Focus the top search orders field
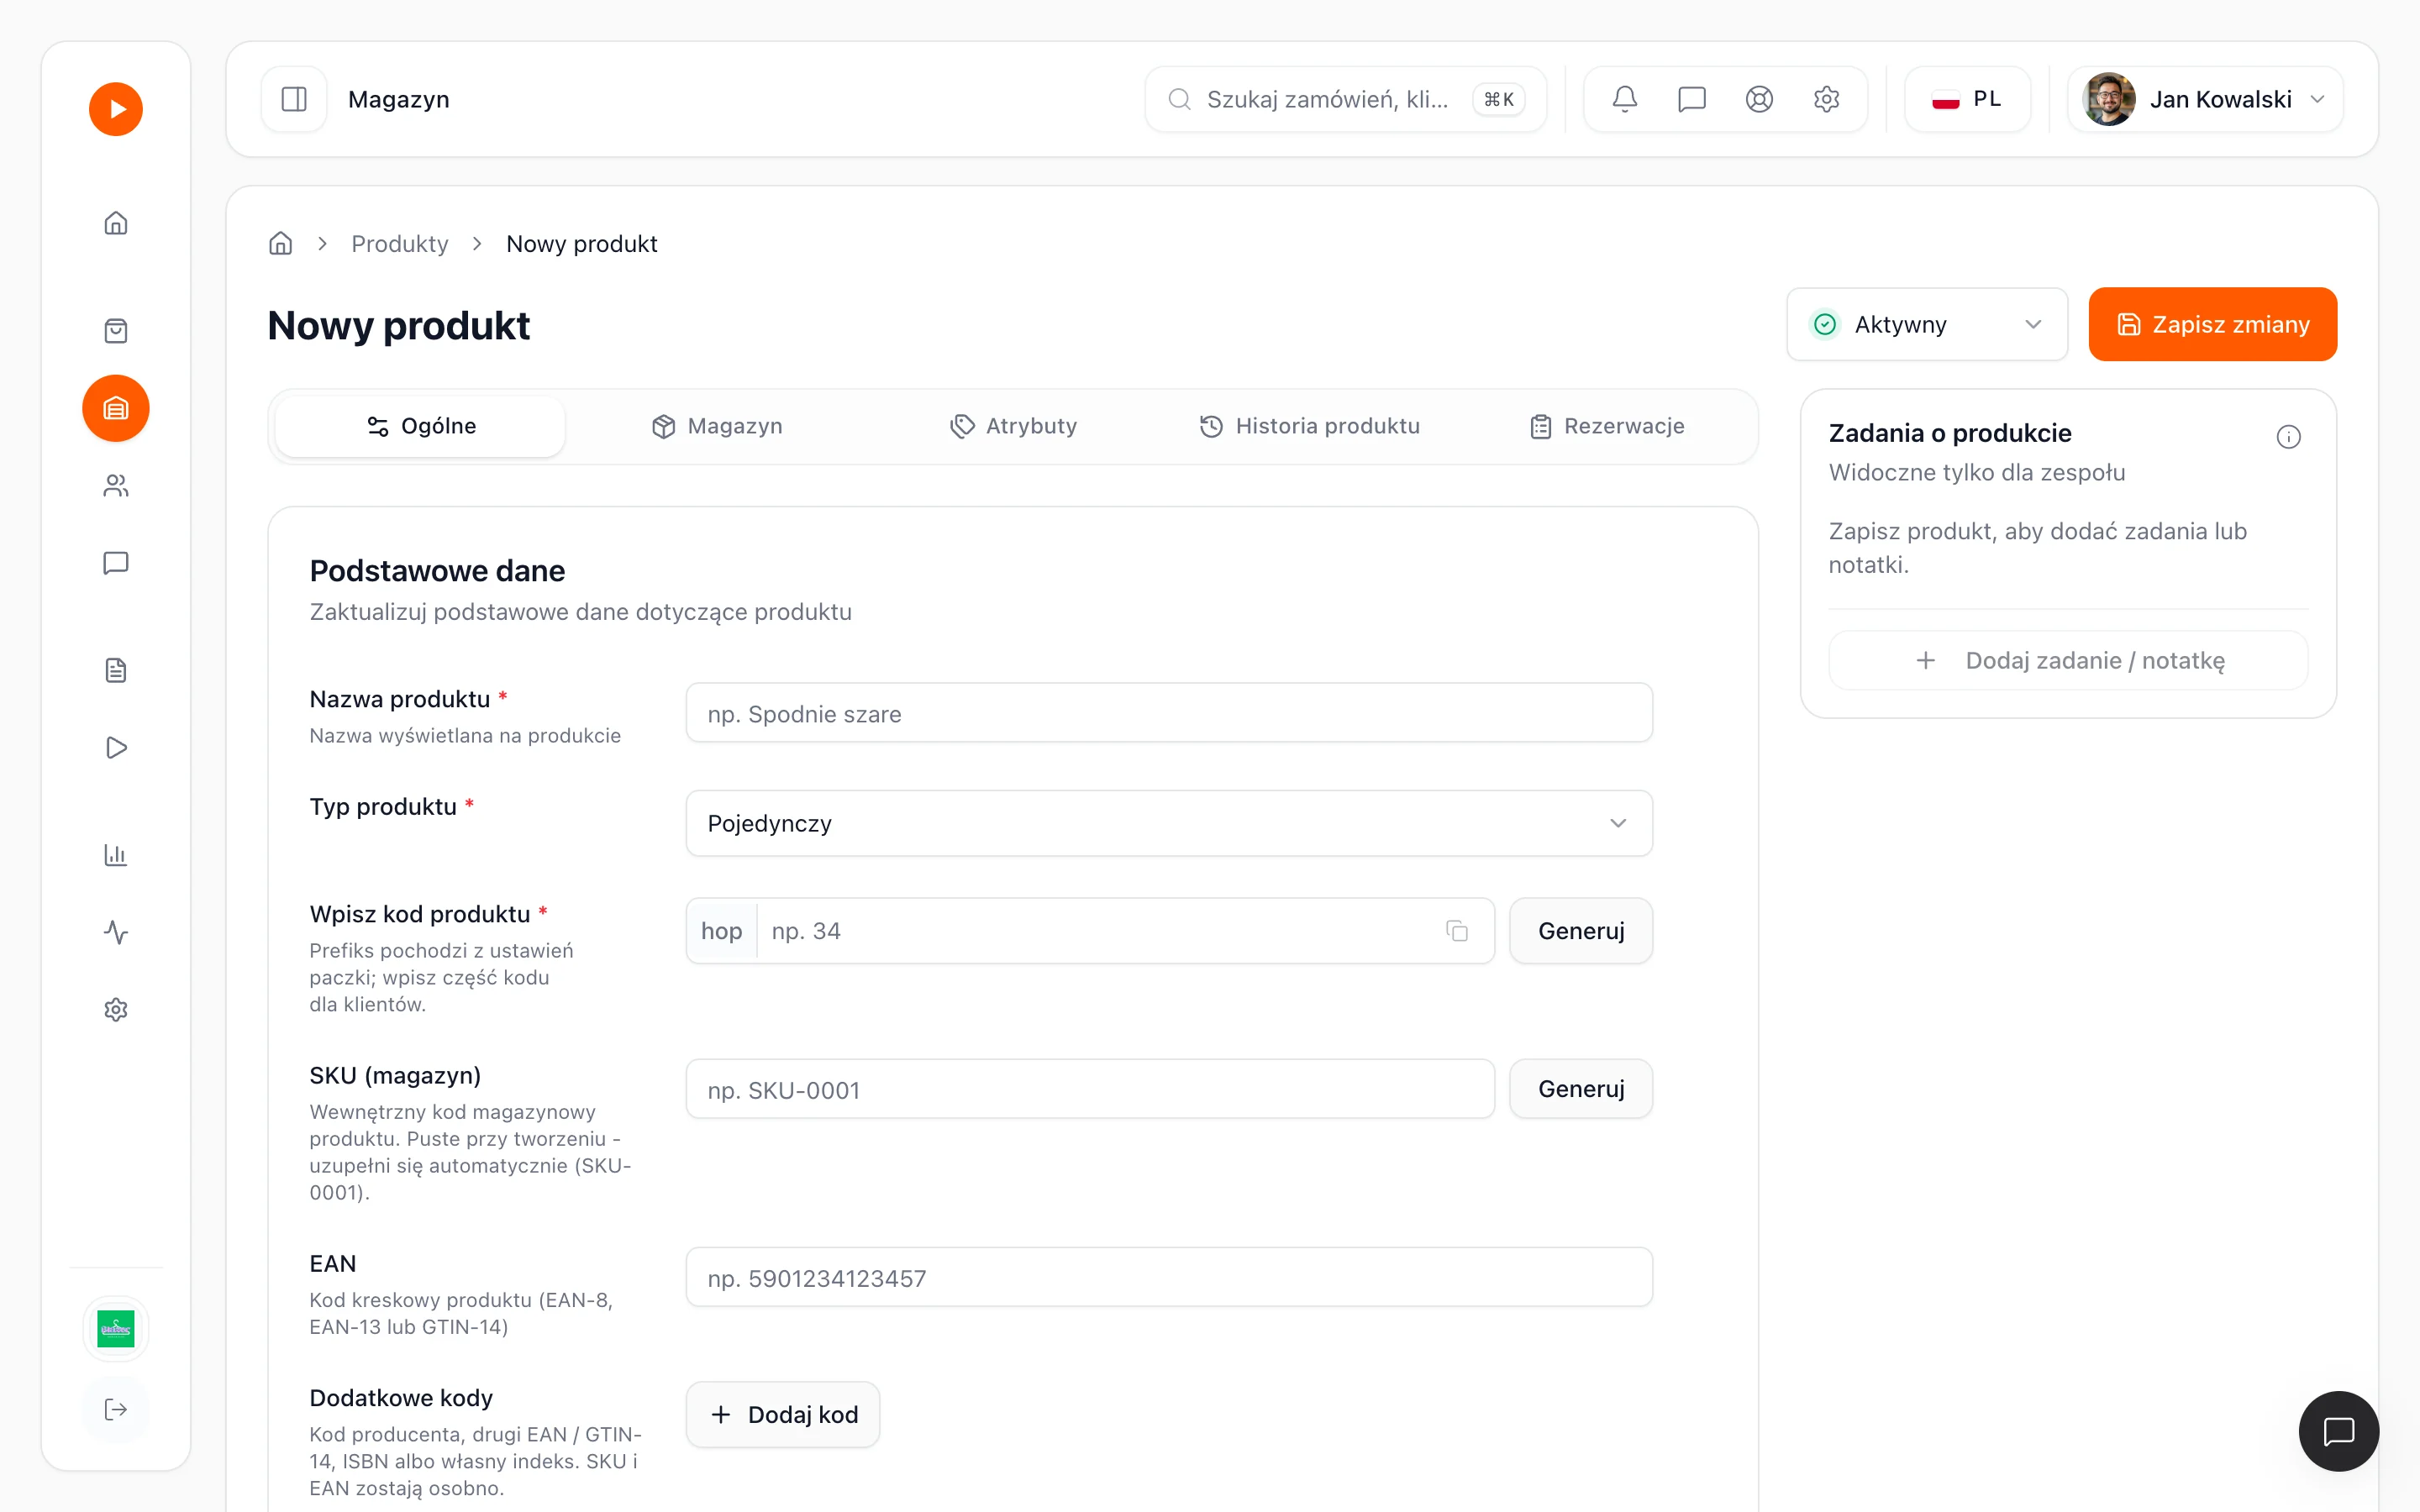 1346,99
